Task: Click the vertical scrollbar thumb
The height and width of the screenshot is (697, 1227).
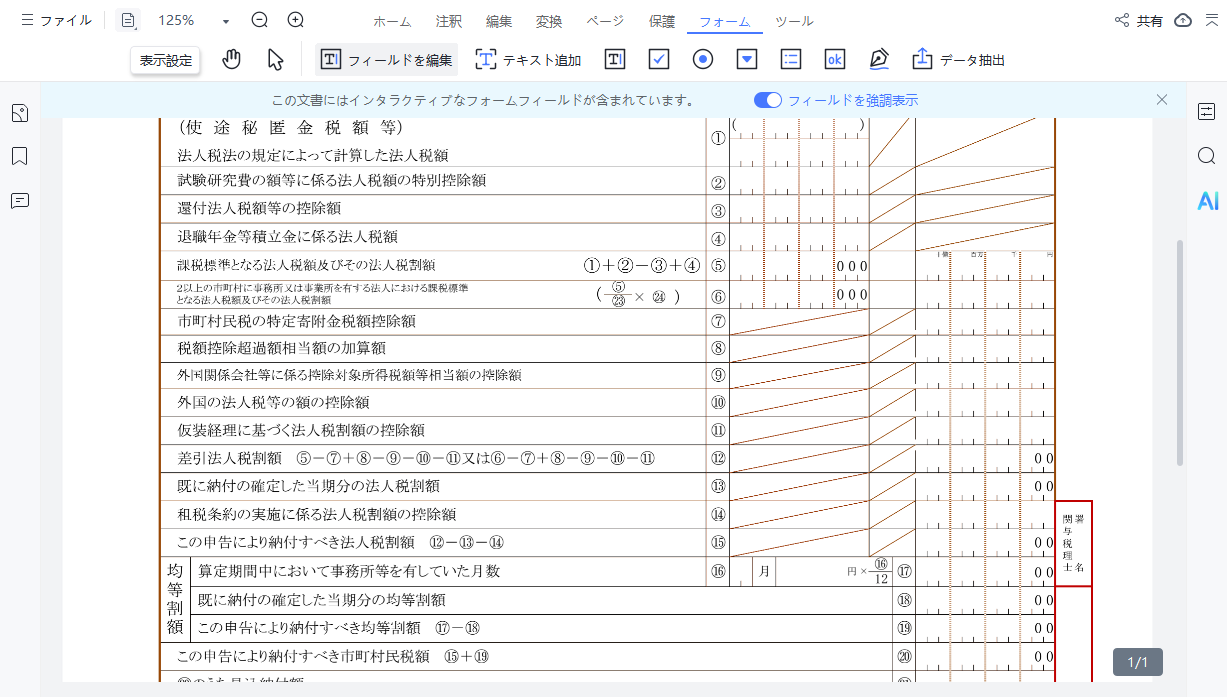Action: [x=1180, y=350]
